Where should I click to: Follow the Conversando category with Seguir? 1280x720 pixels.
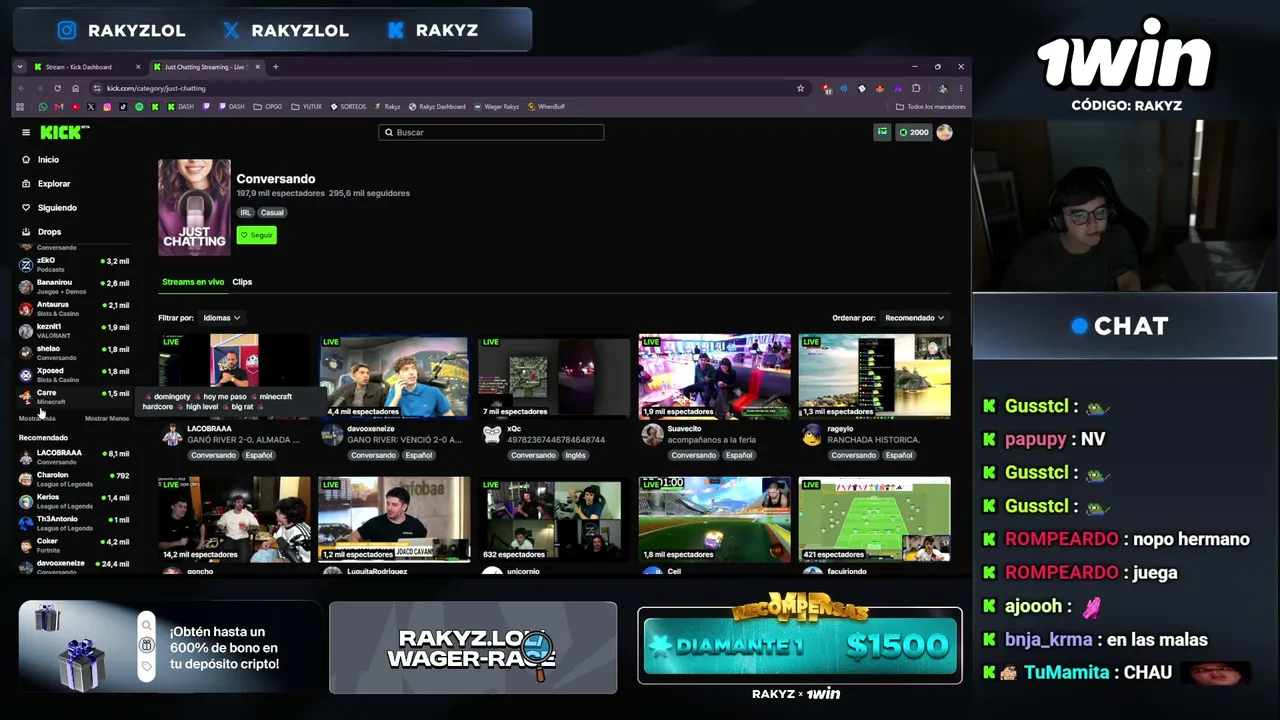[x=256, y=235]
